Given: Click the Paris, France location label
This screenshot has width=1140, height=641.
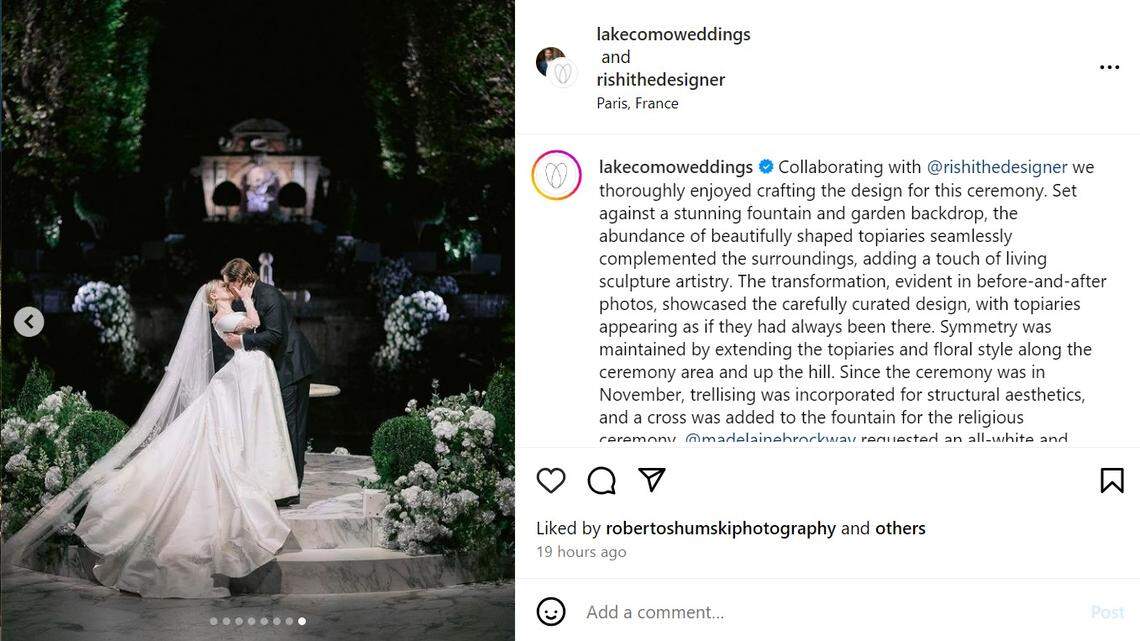Looking at the screenshot, I should click(x=638, y=103).
